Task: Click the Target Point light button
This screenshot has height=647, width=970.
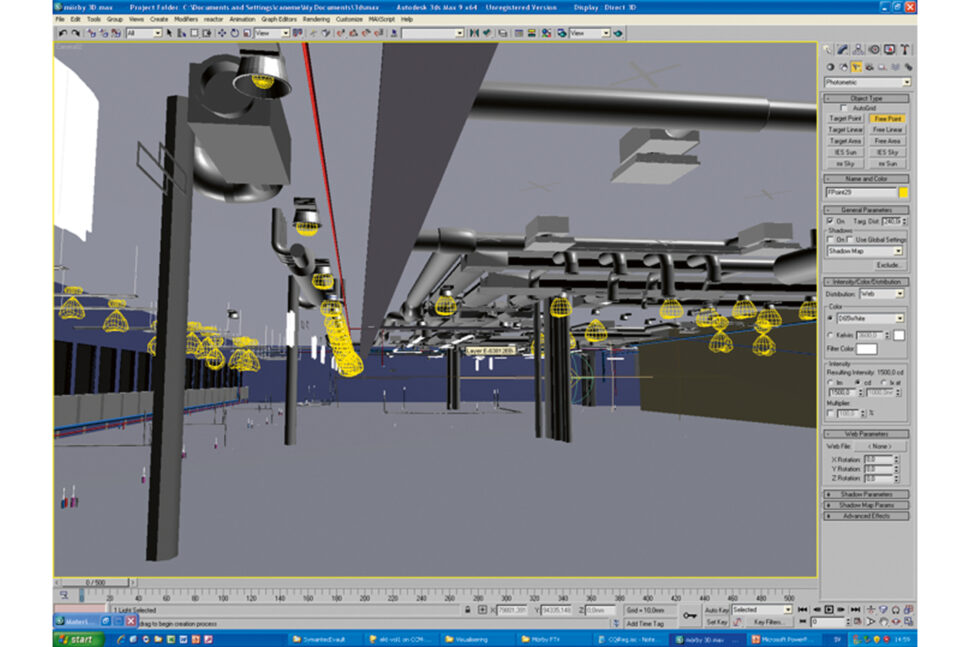Action: [845, 118]
